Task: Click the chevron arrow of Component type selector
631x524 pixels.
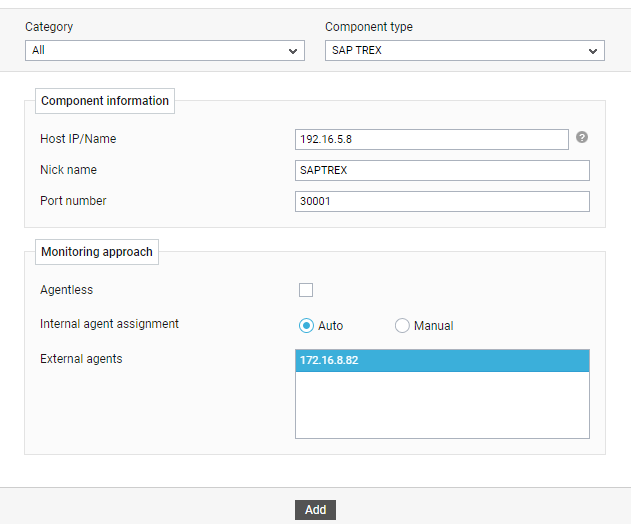Action: coord(593,51)
